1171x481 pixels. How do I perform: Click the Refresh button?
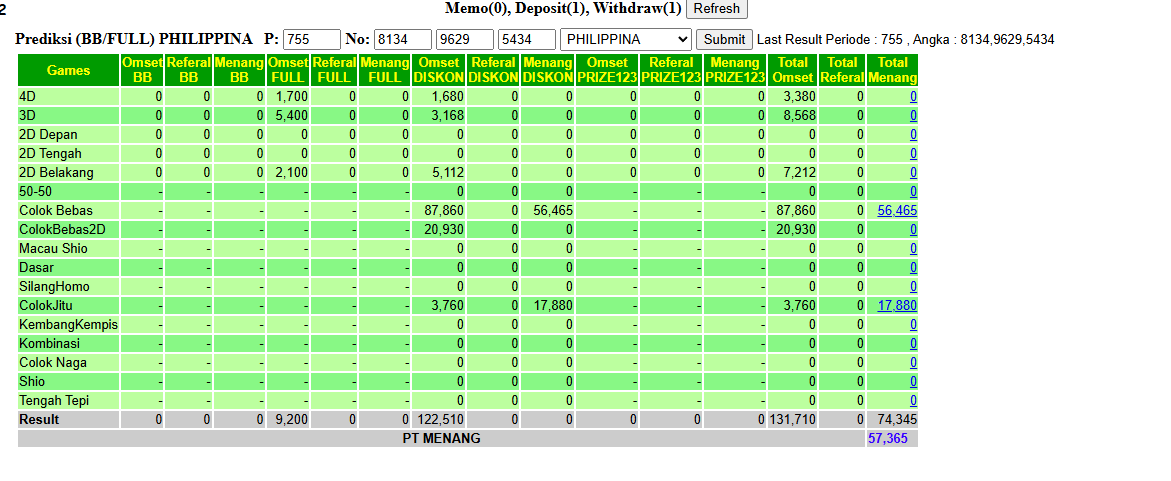coord(716,9)
